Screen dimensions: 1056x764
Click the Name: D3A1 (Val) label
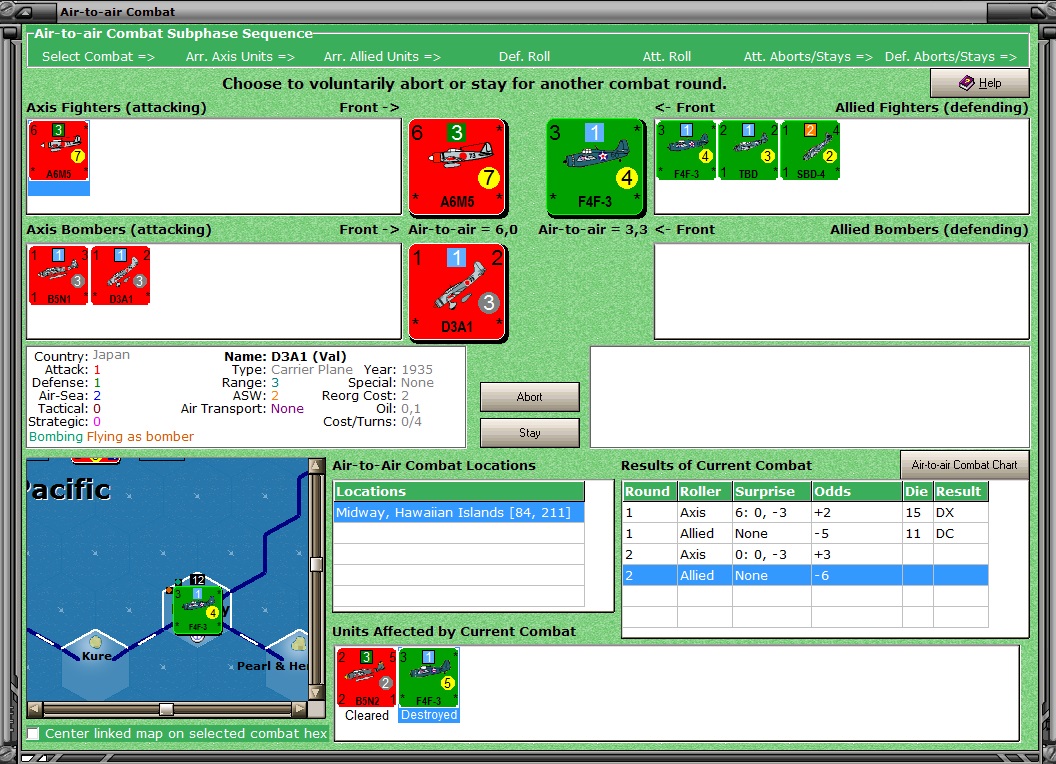coord(285,356)
